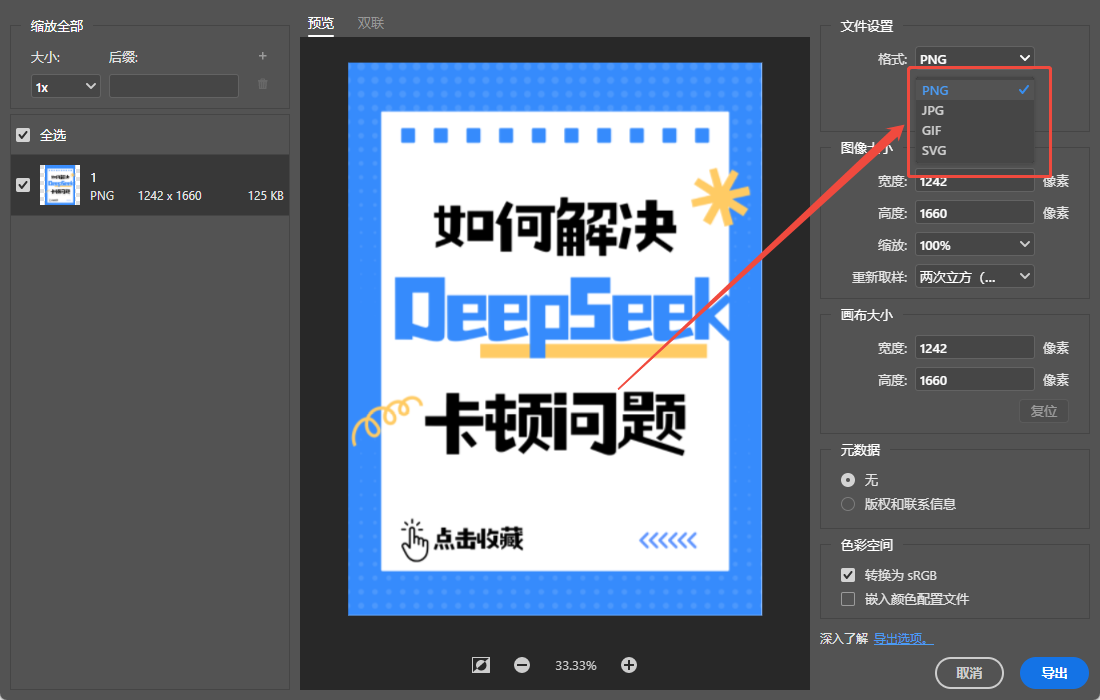Switch to the 双联 tab
The height and width of the screenshot is (700, 1100).
click(x=370, y=23)
